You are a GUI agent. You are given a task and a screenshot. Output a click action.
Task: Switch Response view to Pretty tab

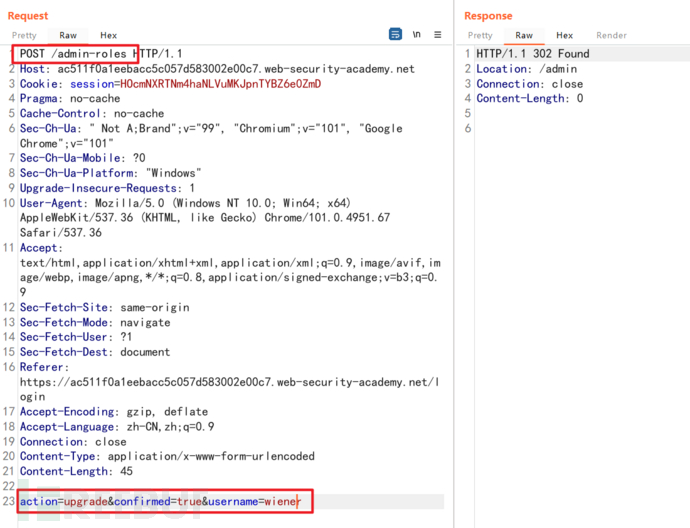(480, 35)
